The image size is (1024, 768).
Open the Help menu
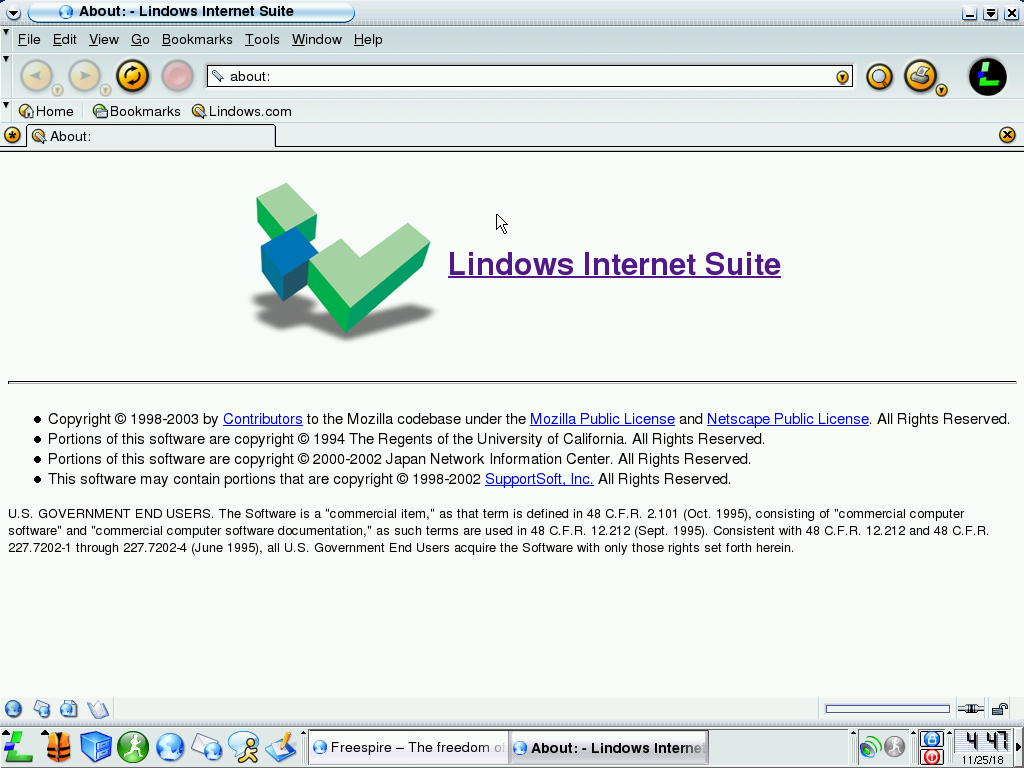(368, 39)
